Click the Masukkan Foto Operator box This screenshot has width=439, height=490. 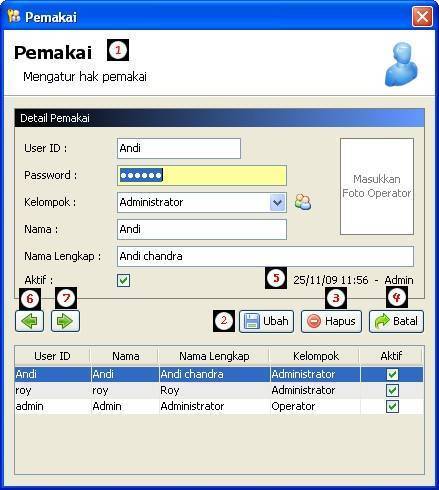click(x=377, y=186)
